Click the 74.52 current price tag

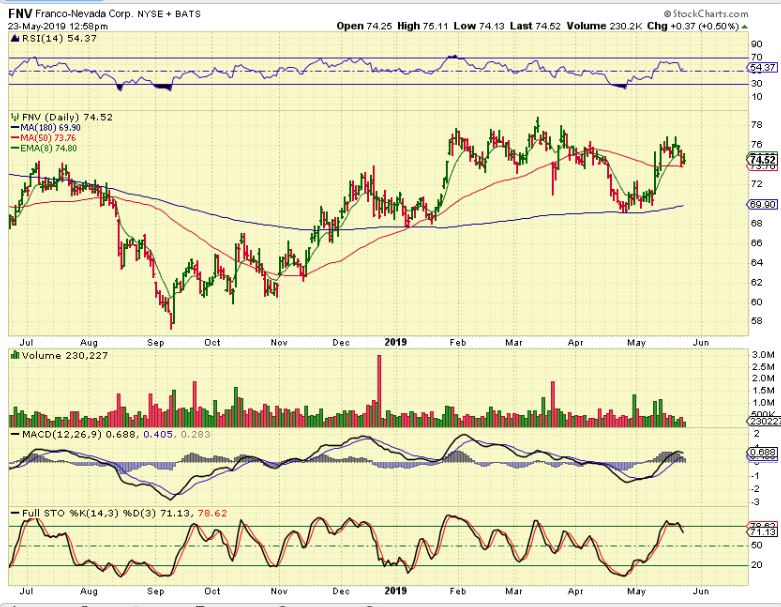click(x=761, y=160)
